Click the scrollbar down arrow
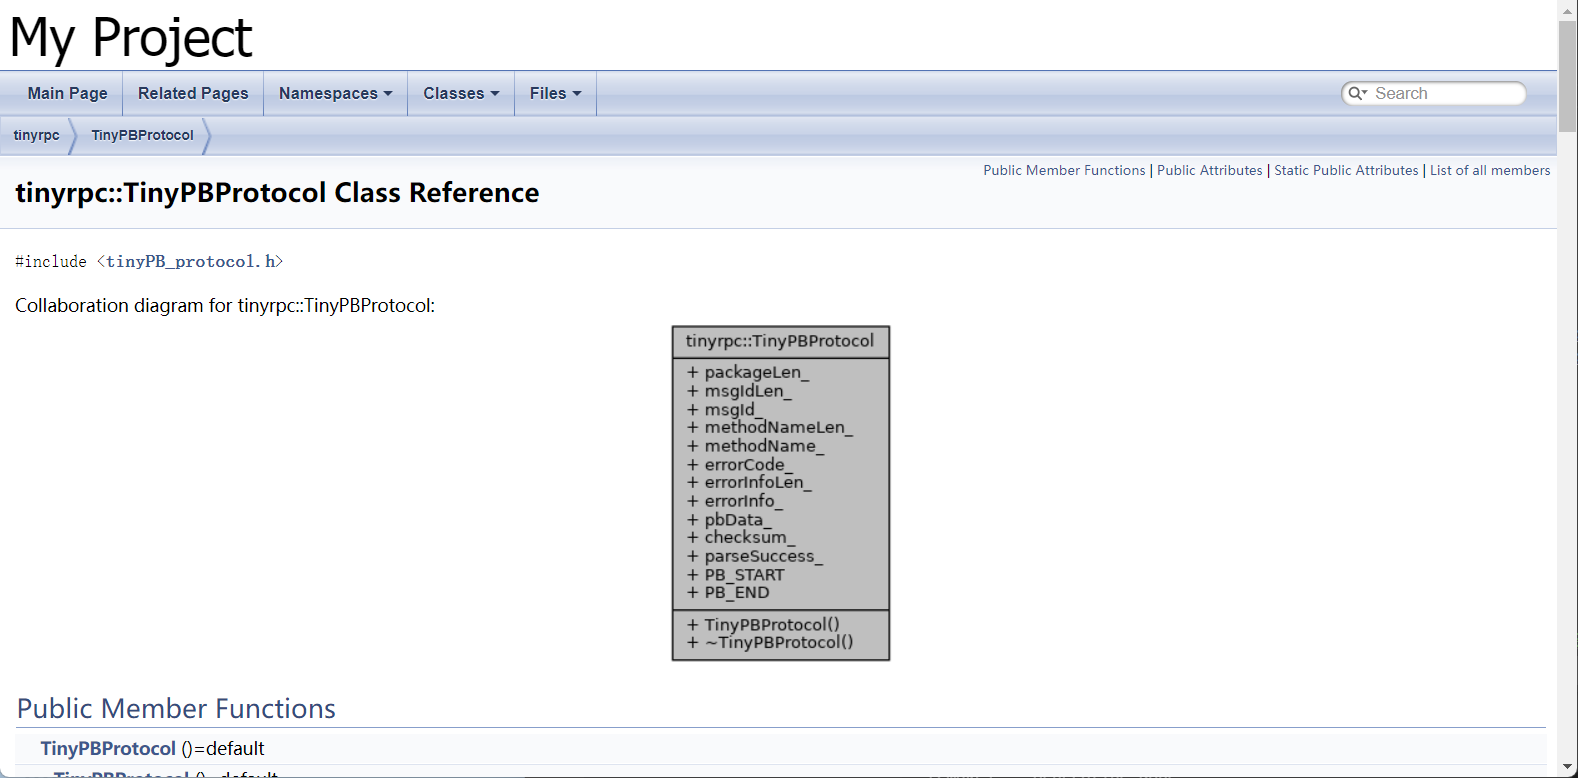1578x778 pixels. [1567, 768]
